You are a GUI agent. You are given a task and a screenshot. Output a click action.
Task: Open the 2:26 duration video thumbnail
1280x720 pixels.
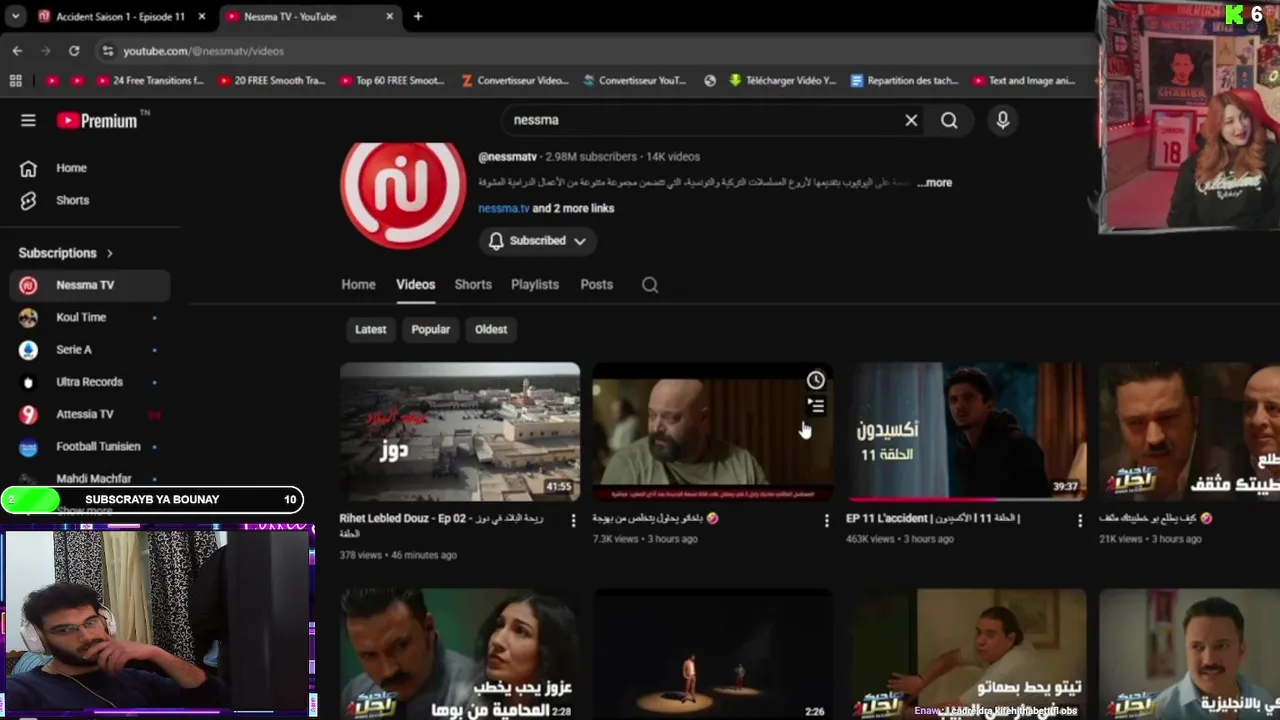pos(713,654)
